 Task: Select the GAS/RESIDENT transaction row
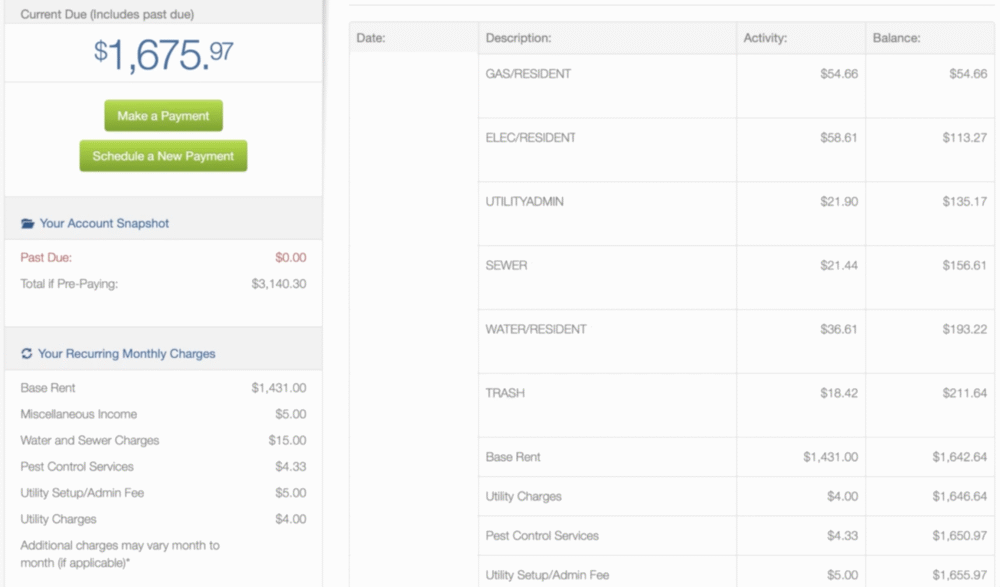528,75
